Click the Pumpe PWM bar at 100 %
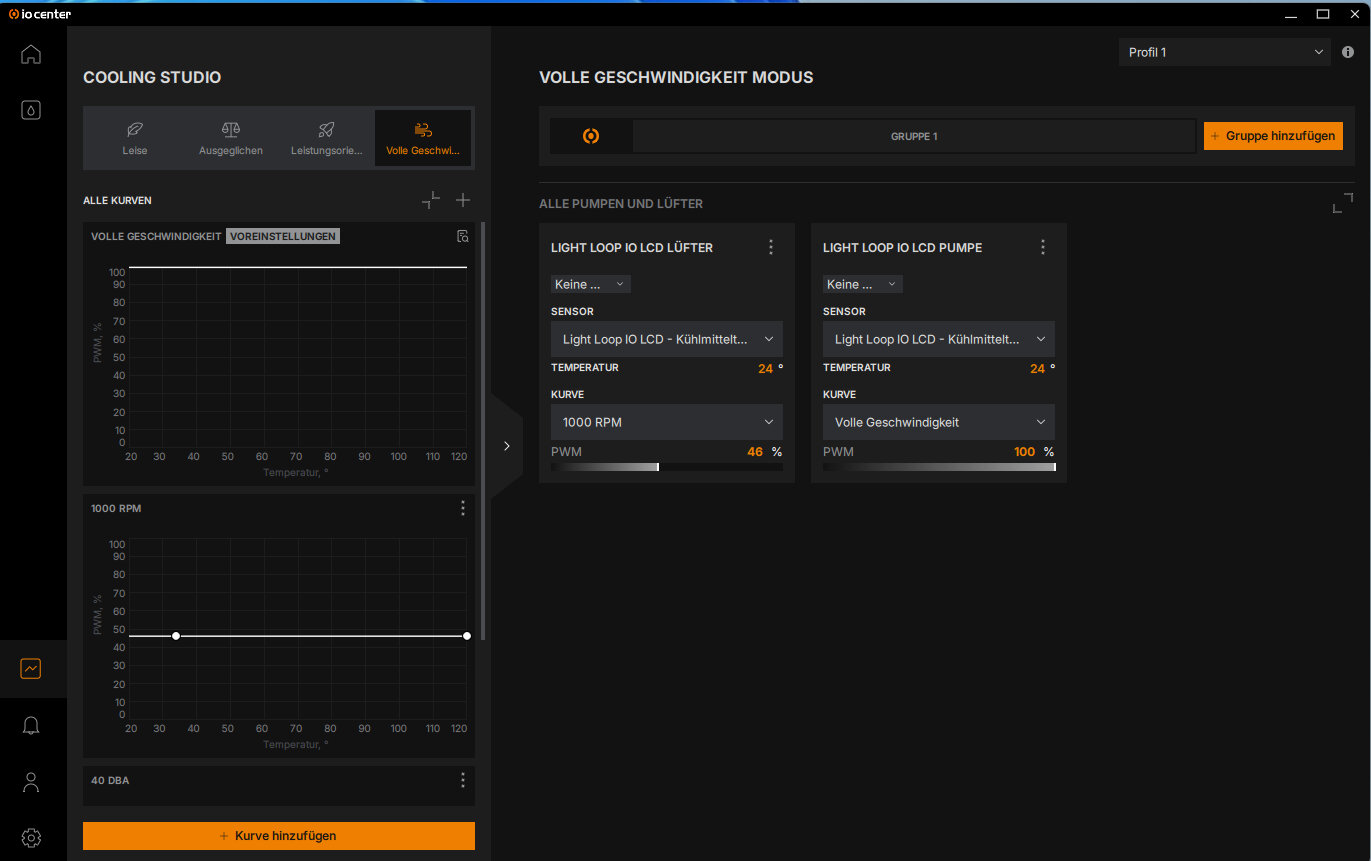 (939, 467)
